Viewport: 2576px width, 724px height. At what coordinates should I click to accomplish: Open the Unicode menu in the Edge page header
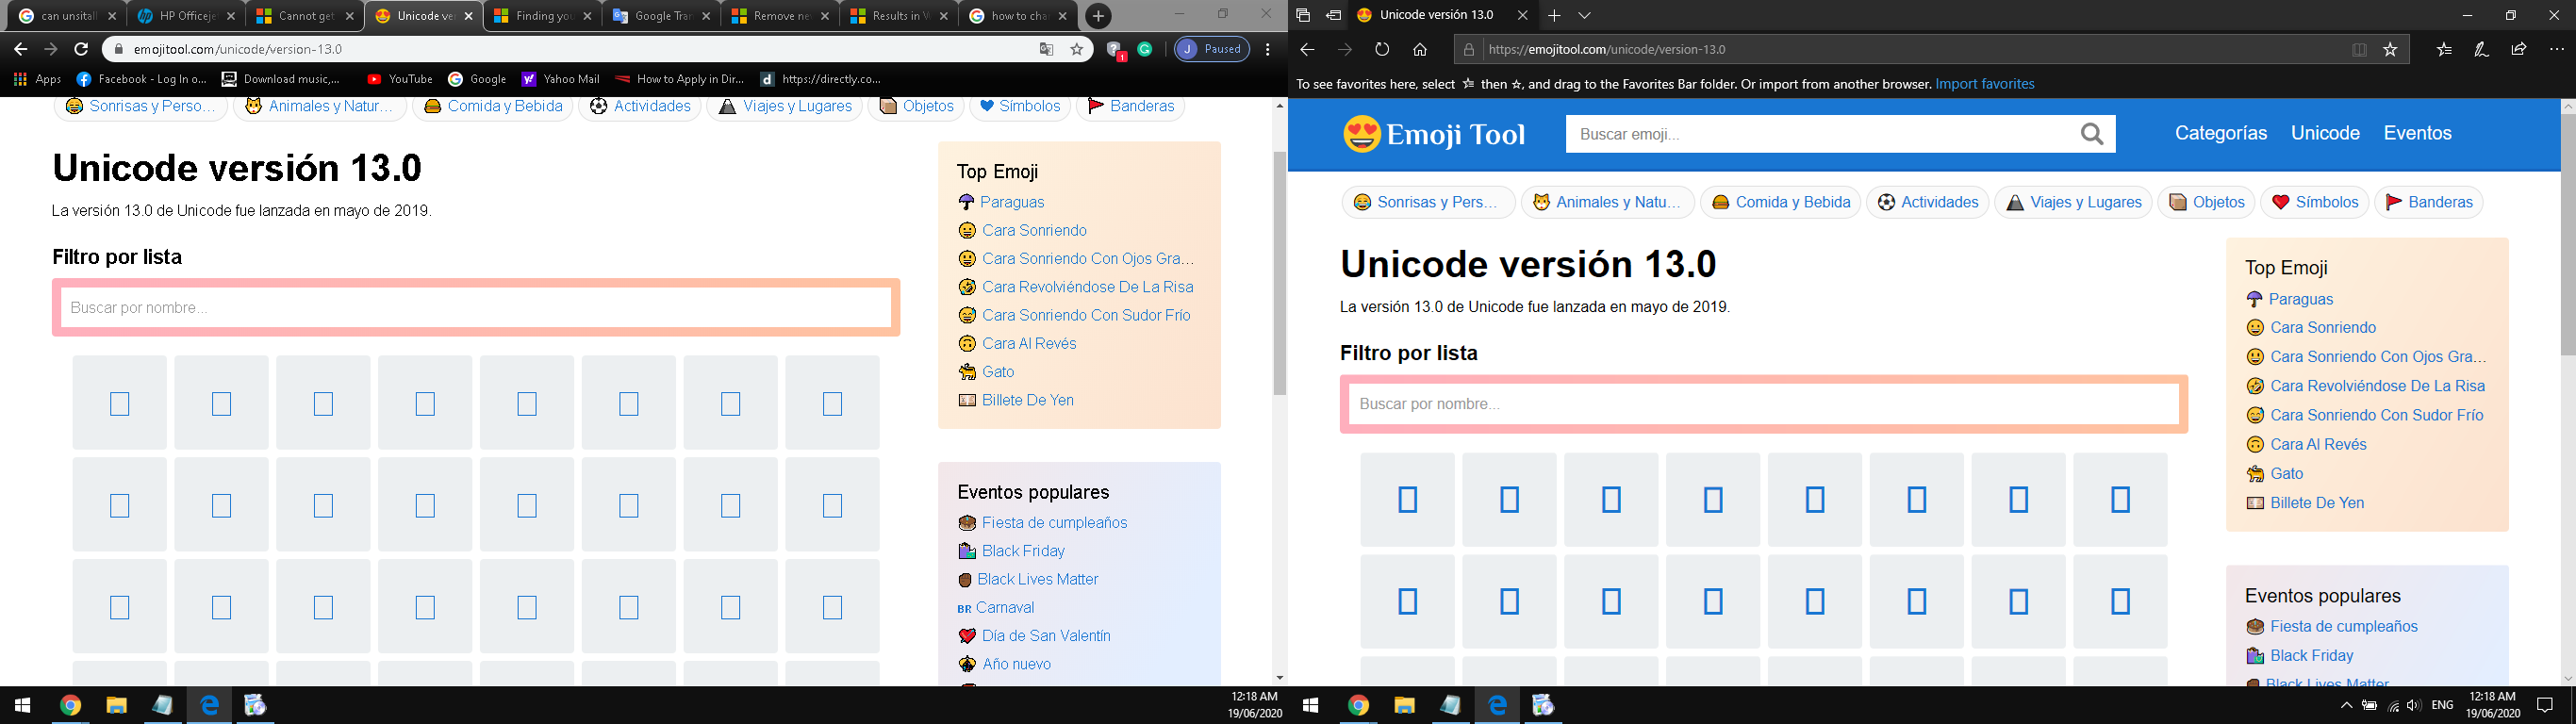click(x=2325, y=133)
